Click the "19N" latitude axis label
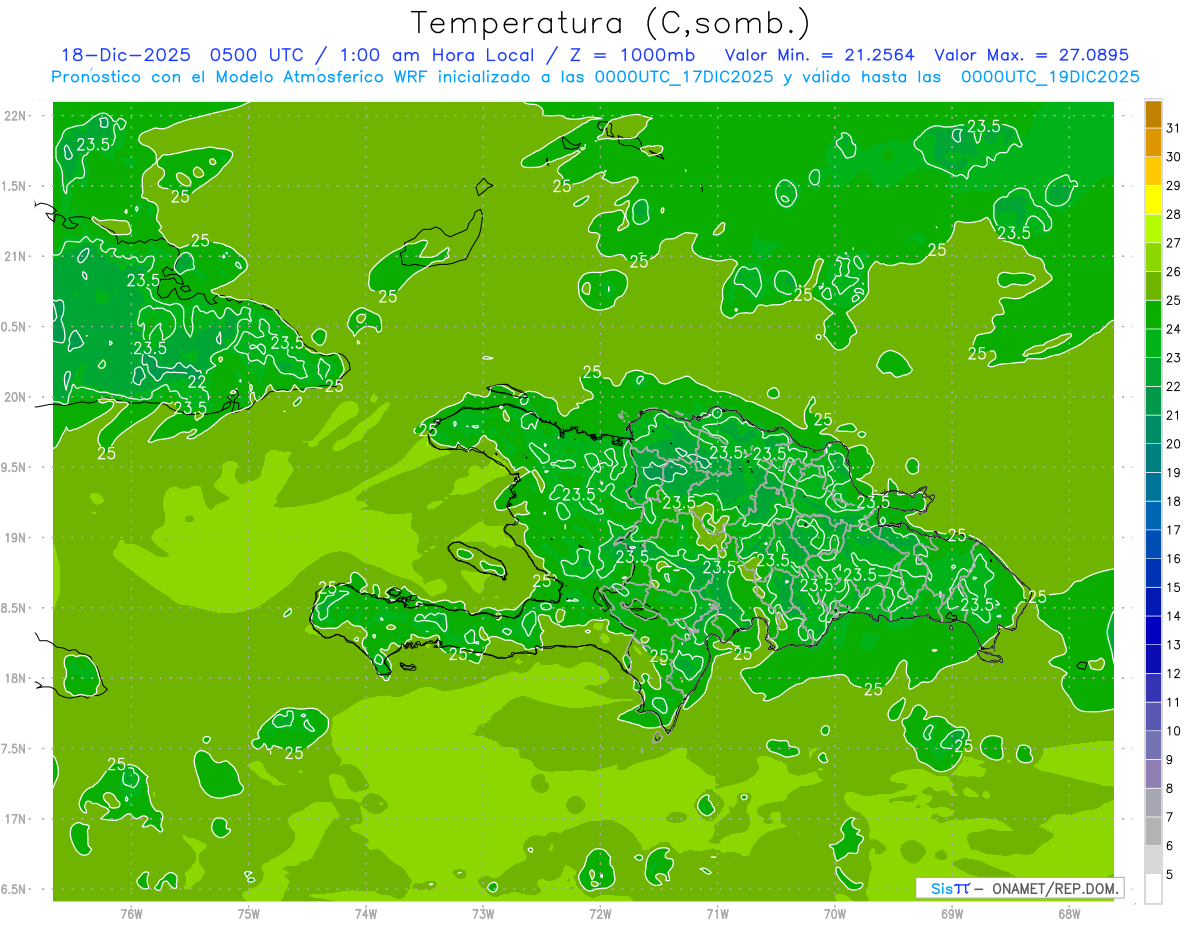 coord(16,537)
